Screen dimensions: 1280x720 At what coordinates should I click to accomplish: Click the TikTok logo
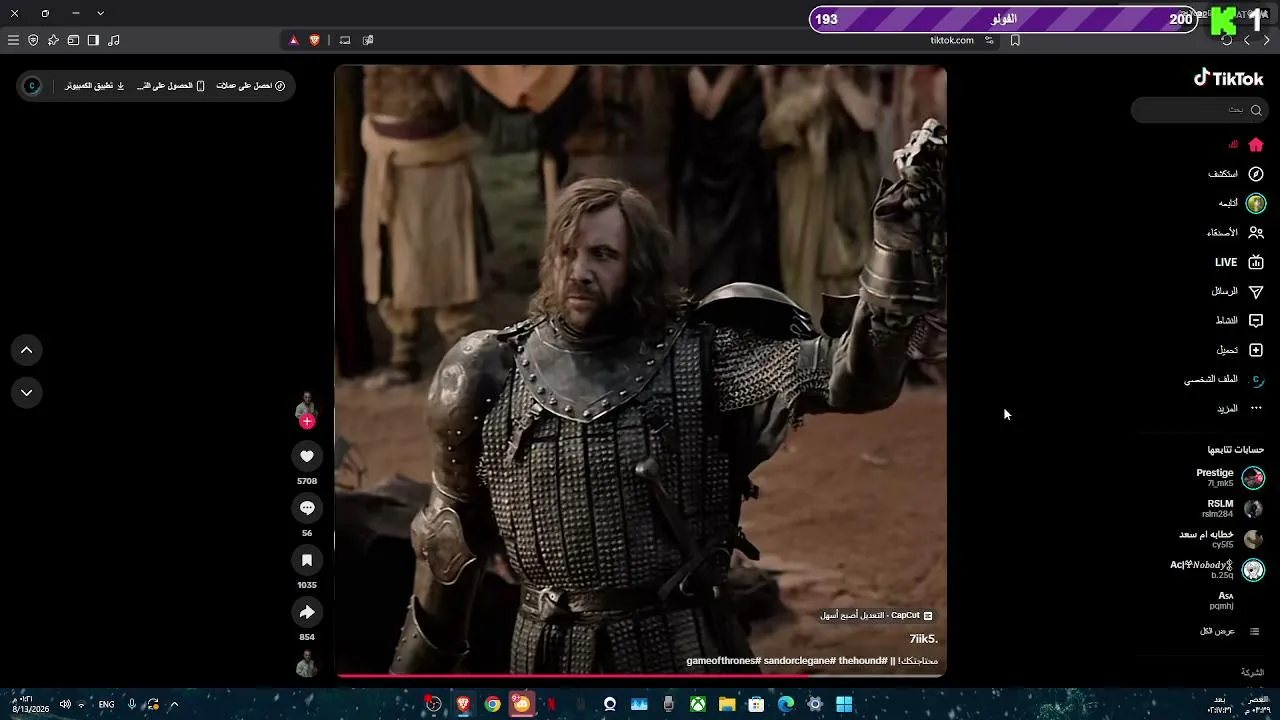tap(1229, 78)
